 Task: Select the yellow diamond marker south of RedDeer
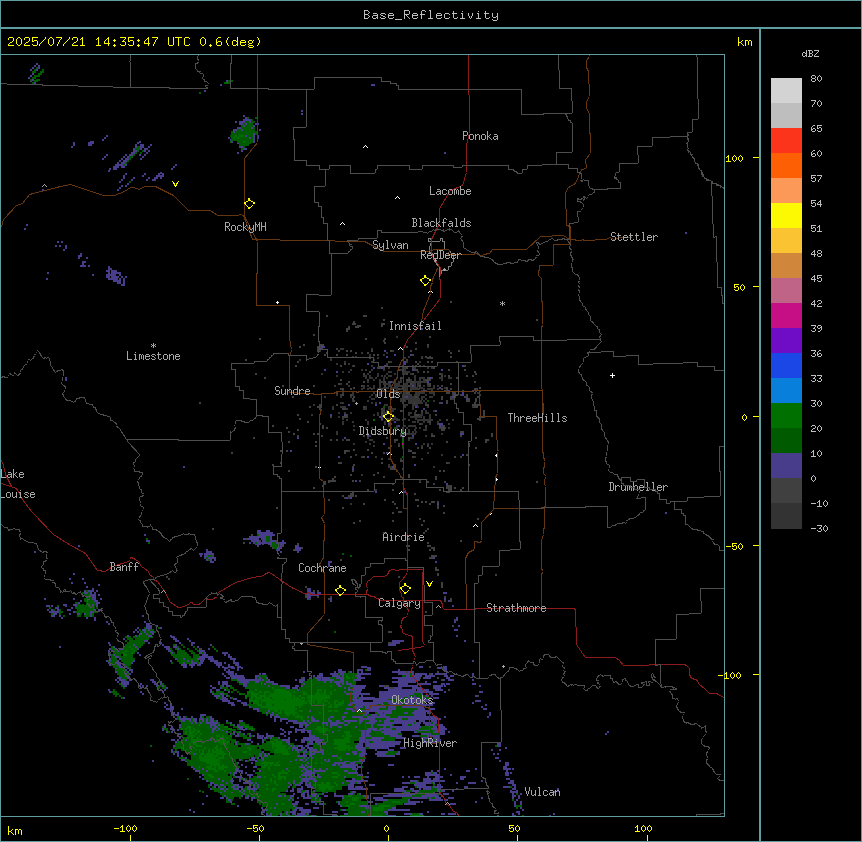point(425,280)
